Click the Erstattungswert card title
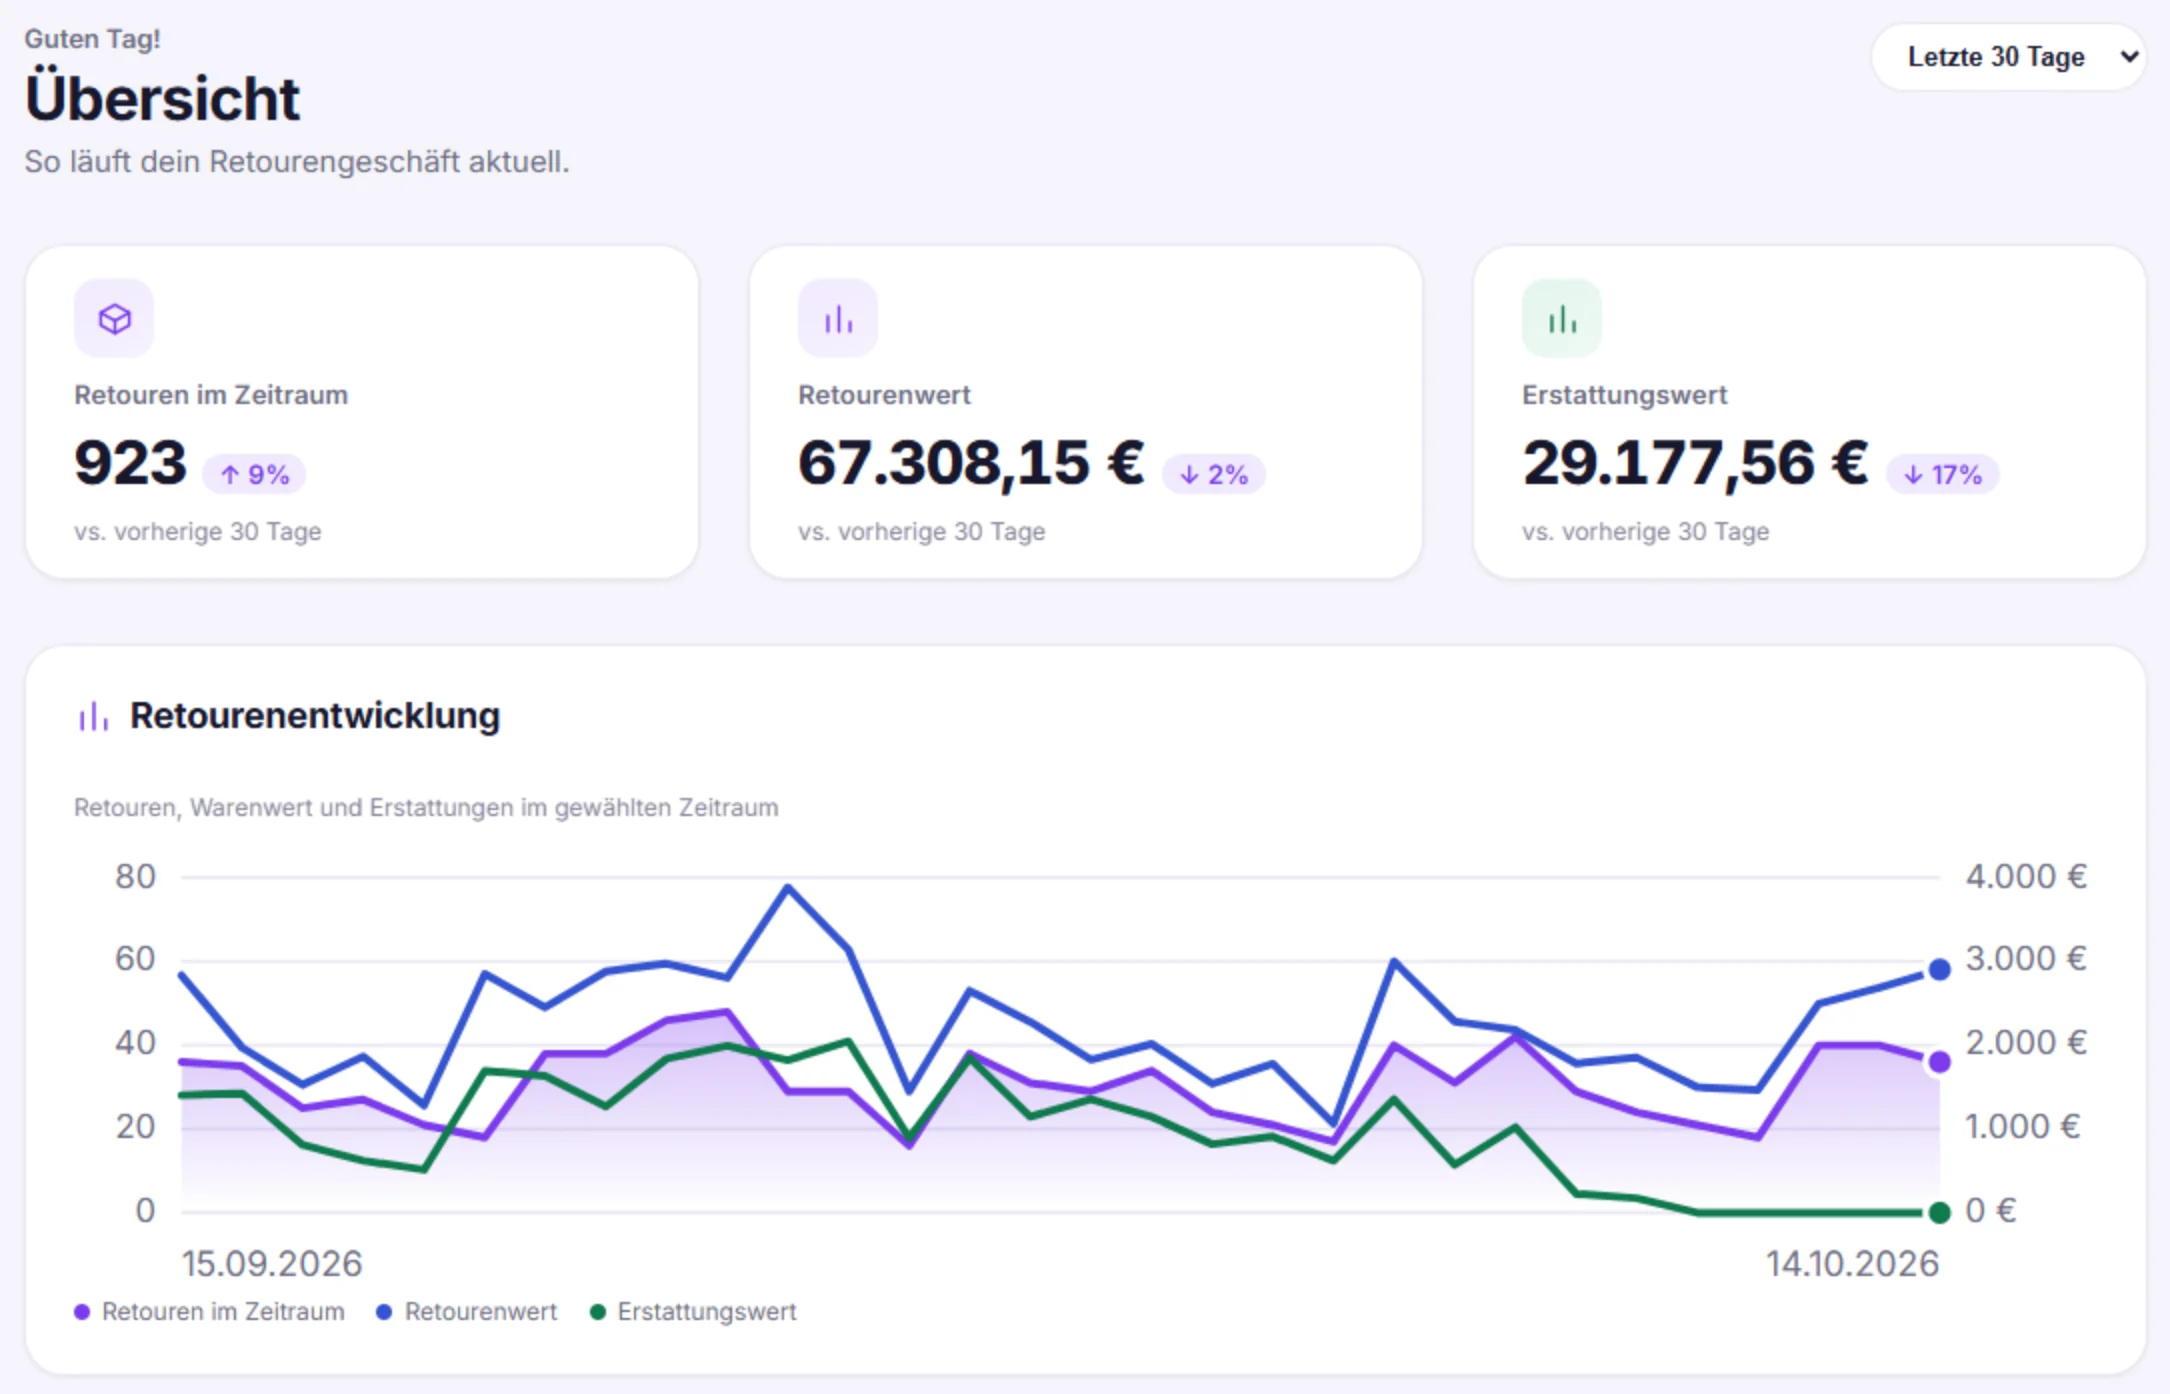 click(1625, 395)
